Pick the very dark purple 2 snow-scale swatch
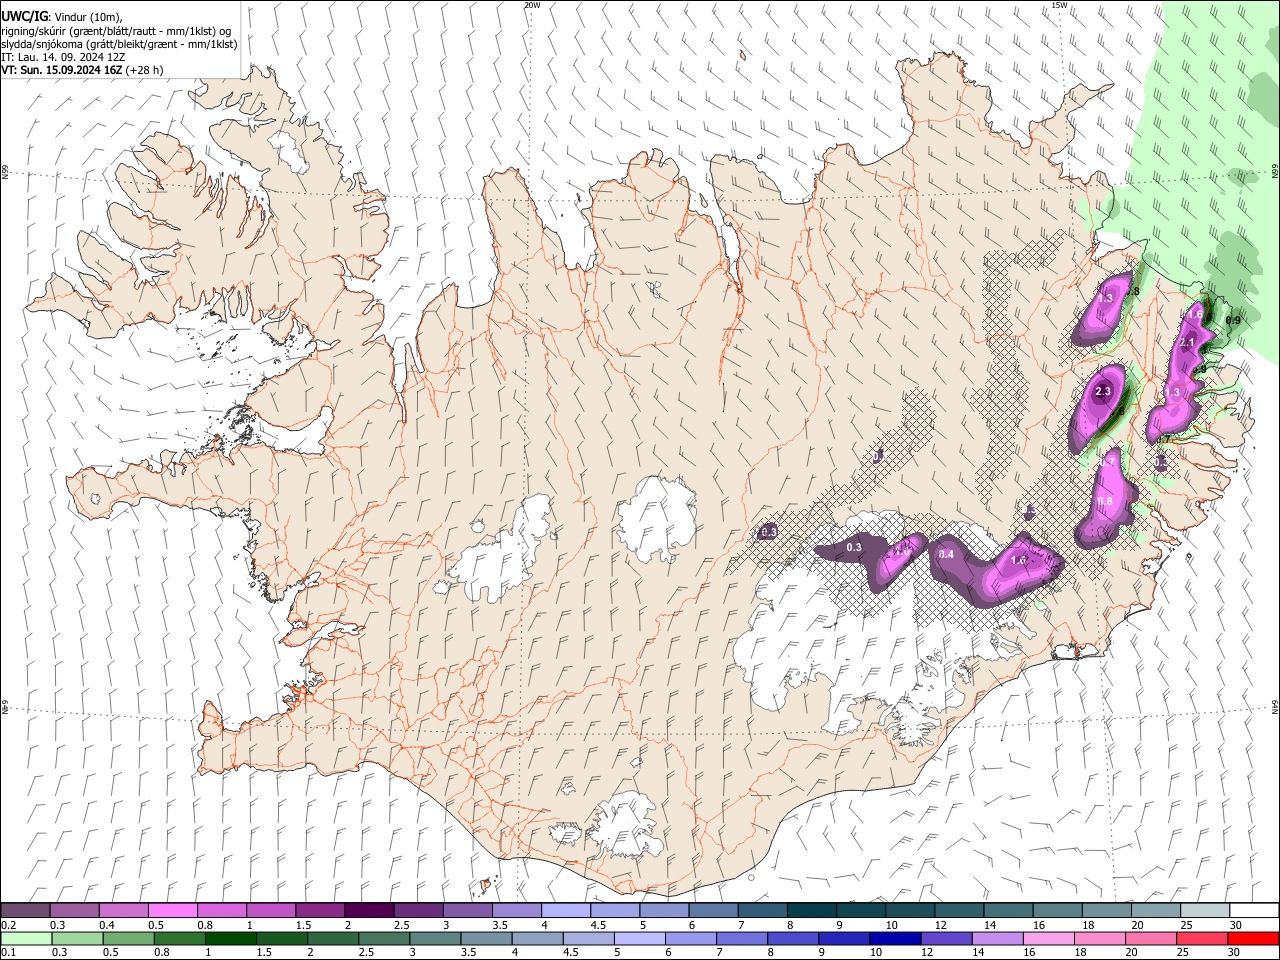1280x960 pixels. point(369,910)
